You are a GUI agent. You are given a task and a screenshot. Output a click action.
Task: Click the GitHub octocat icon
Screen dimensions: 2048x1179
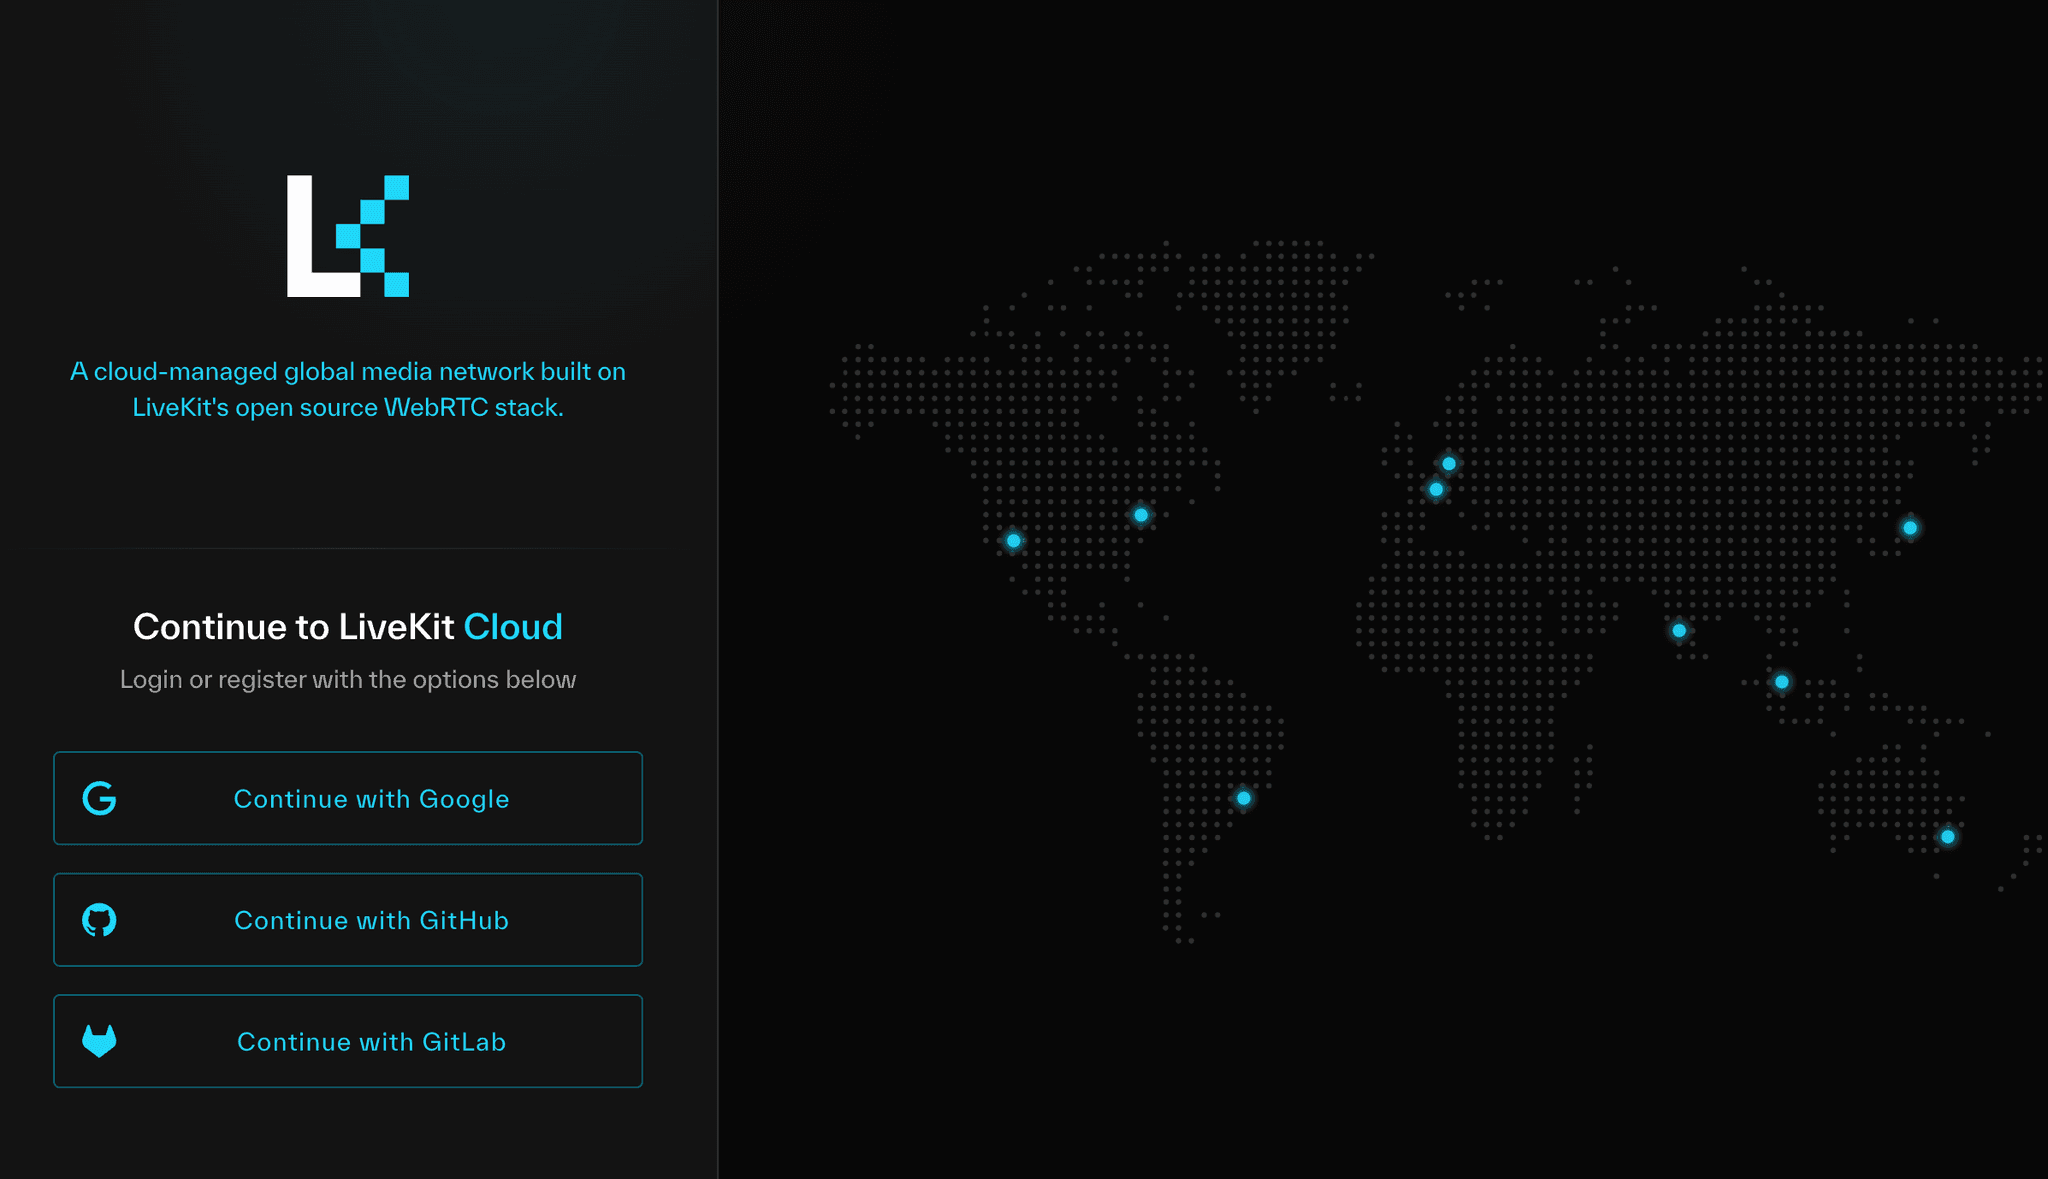click(x=99, y=920)
